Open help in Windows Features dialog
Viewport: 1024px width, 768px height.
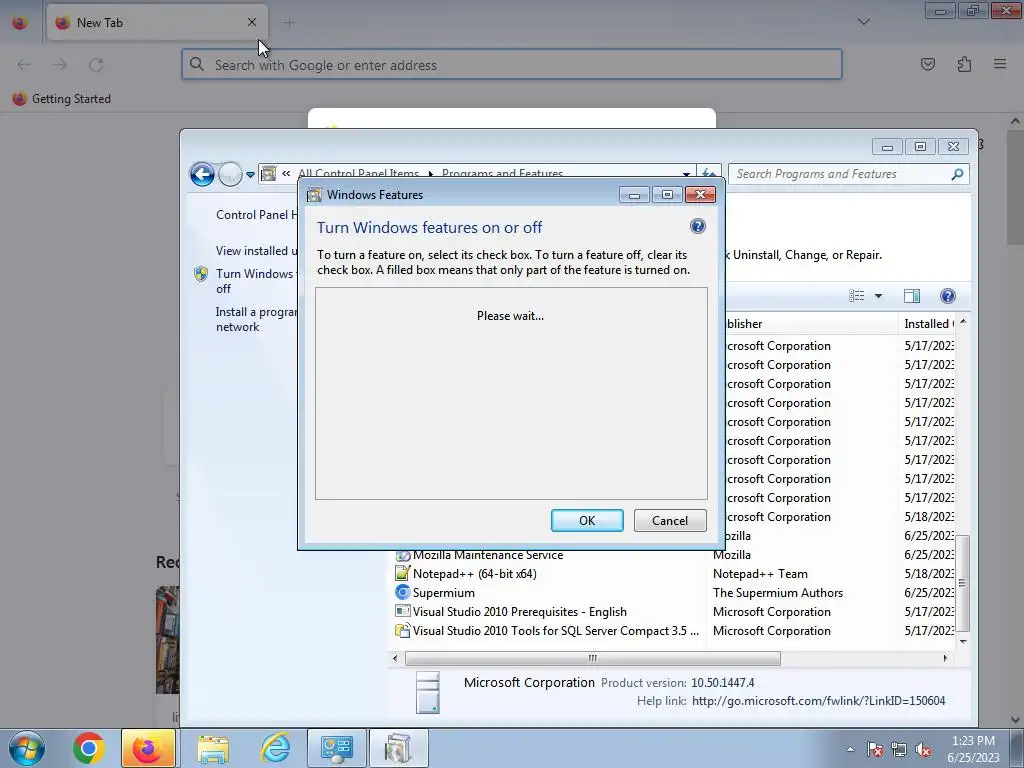(x=697, y=227)
